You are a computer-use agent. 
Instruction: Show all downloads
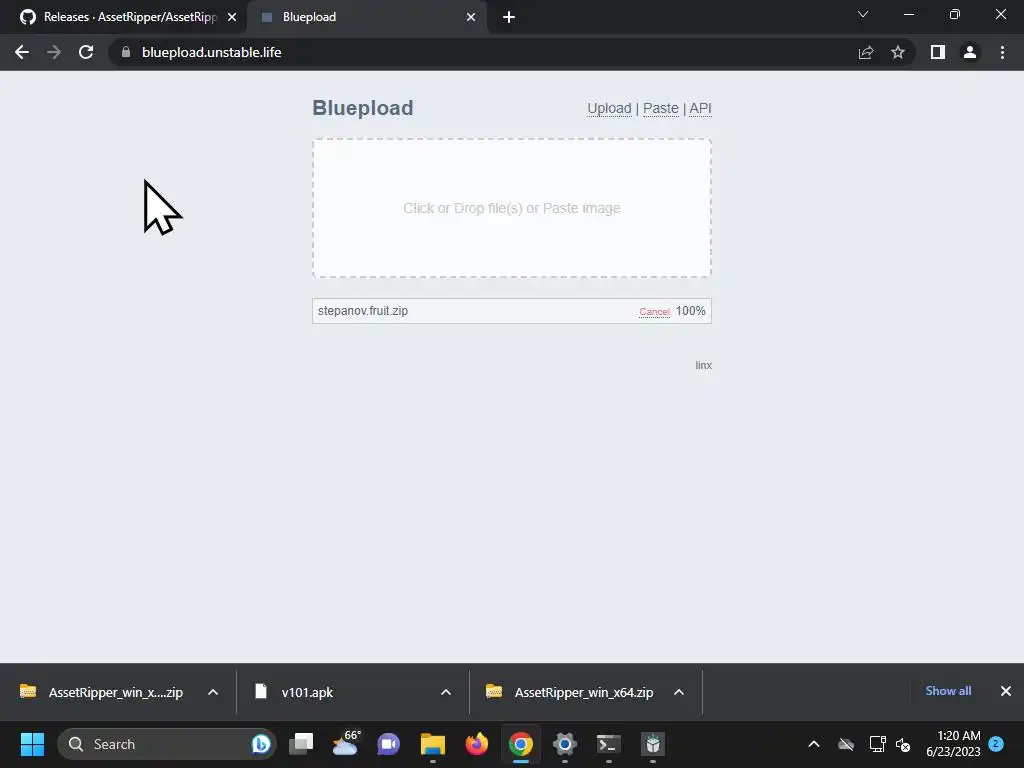pos(948,691)
